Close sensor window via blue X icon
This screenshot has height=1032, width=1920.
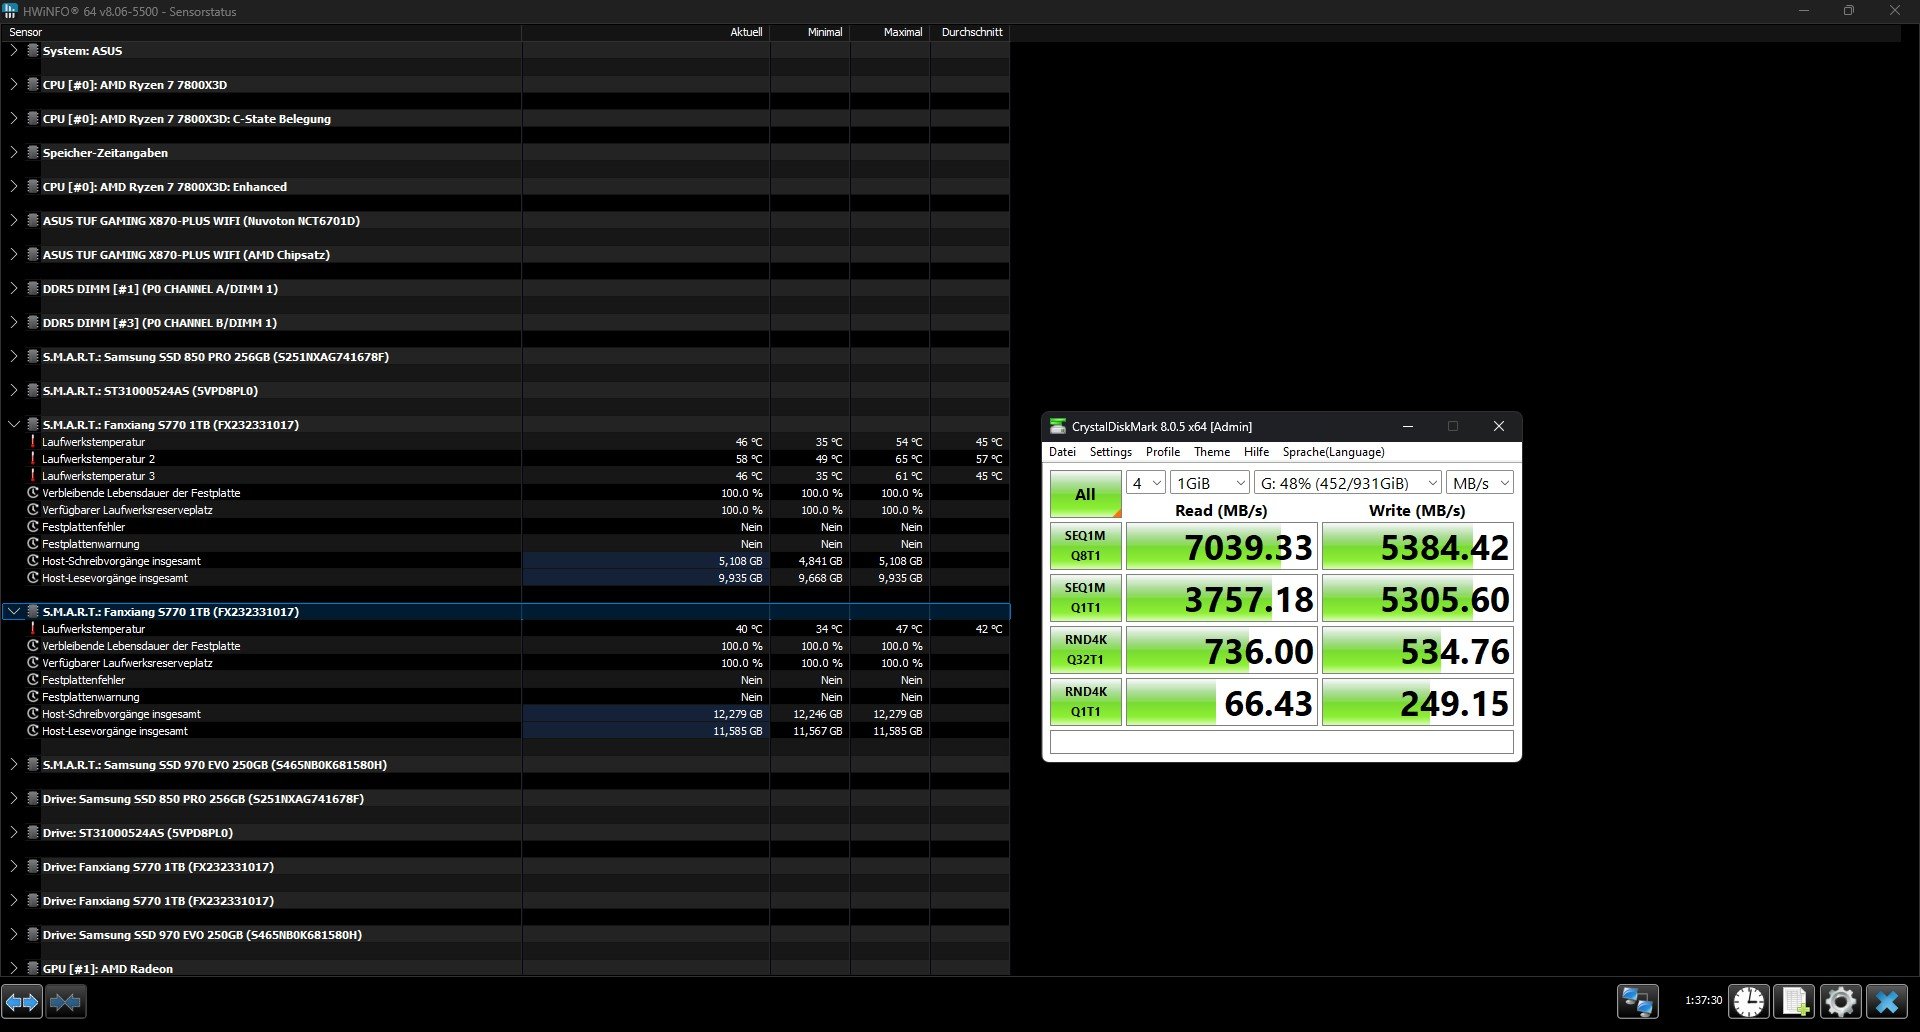pyautogui.click(x=1887, y=1001)
